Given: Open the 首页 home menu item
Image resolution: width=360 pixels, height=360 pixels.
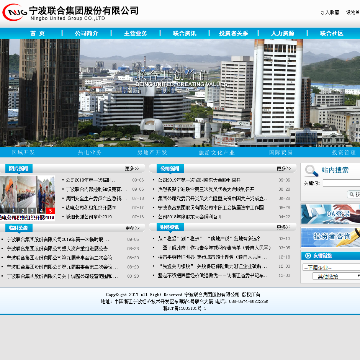Looking at the screenshot, I should tap(37, 33).
